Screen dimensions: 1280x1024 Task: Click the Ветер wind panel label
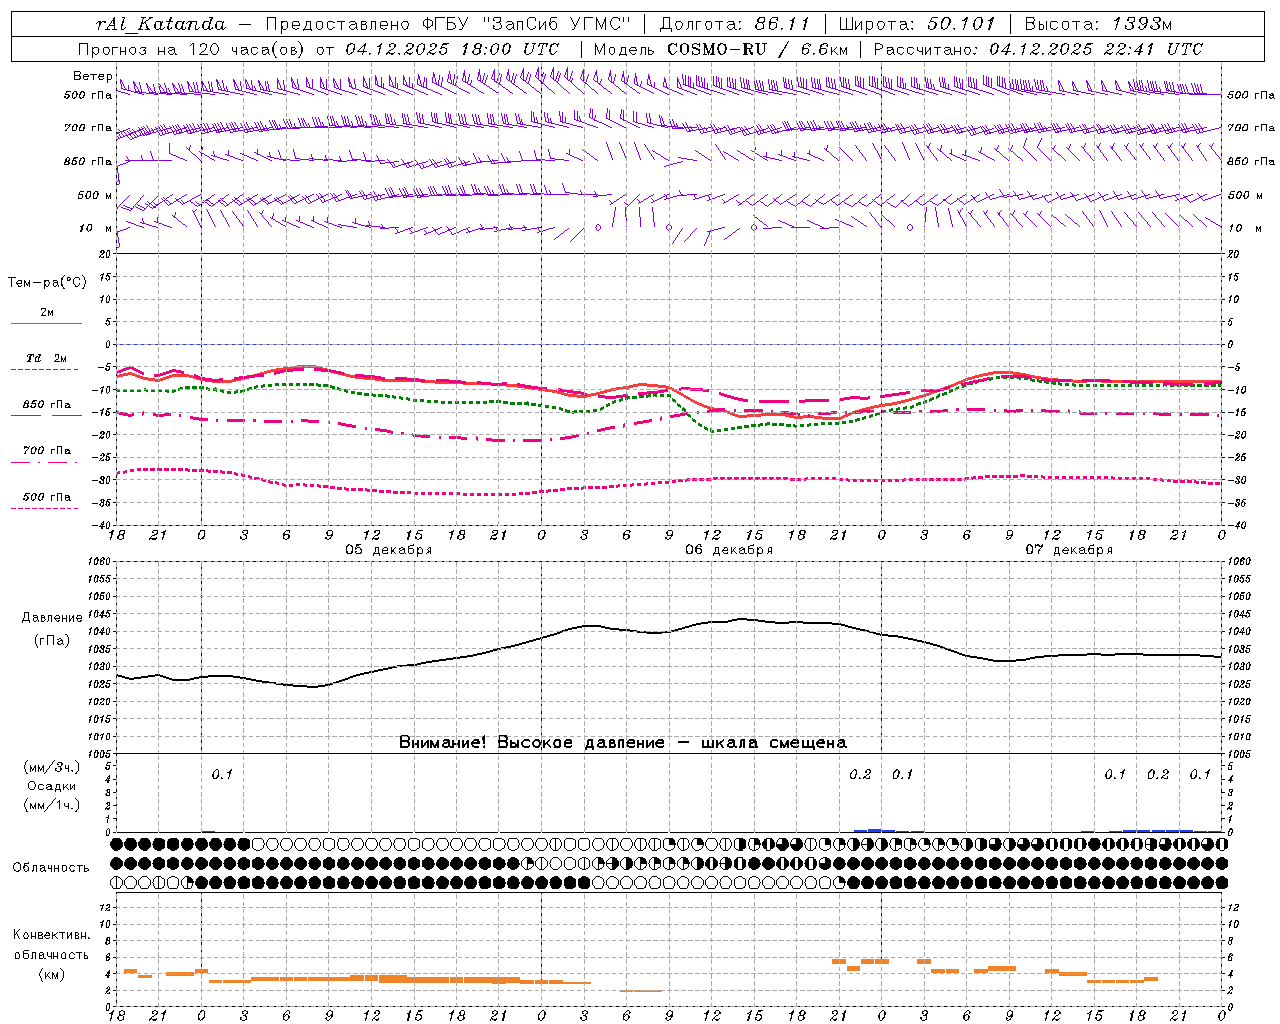point(92,76)
